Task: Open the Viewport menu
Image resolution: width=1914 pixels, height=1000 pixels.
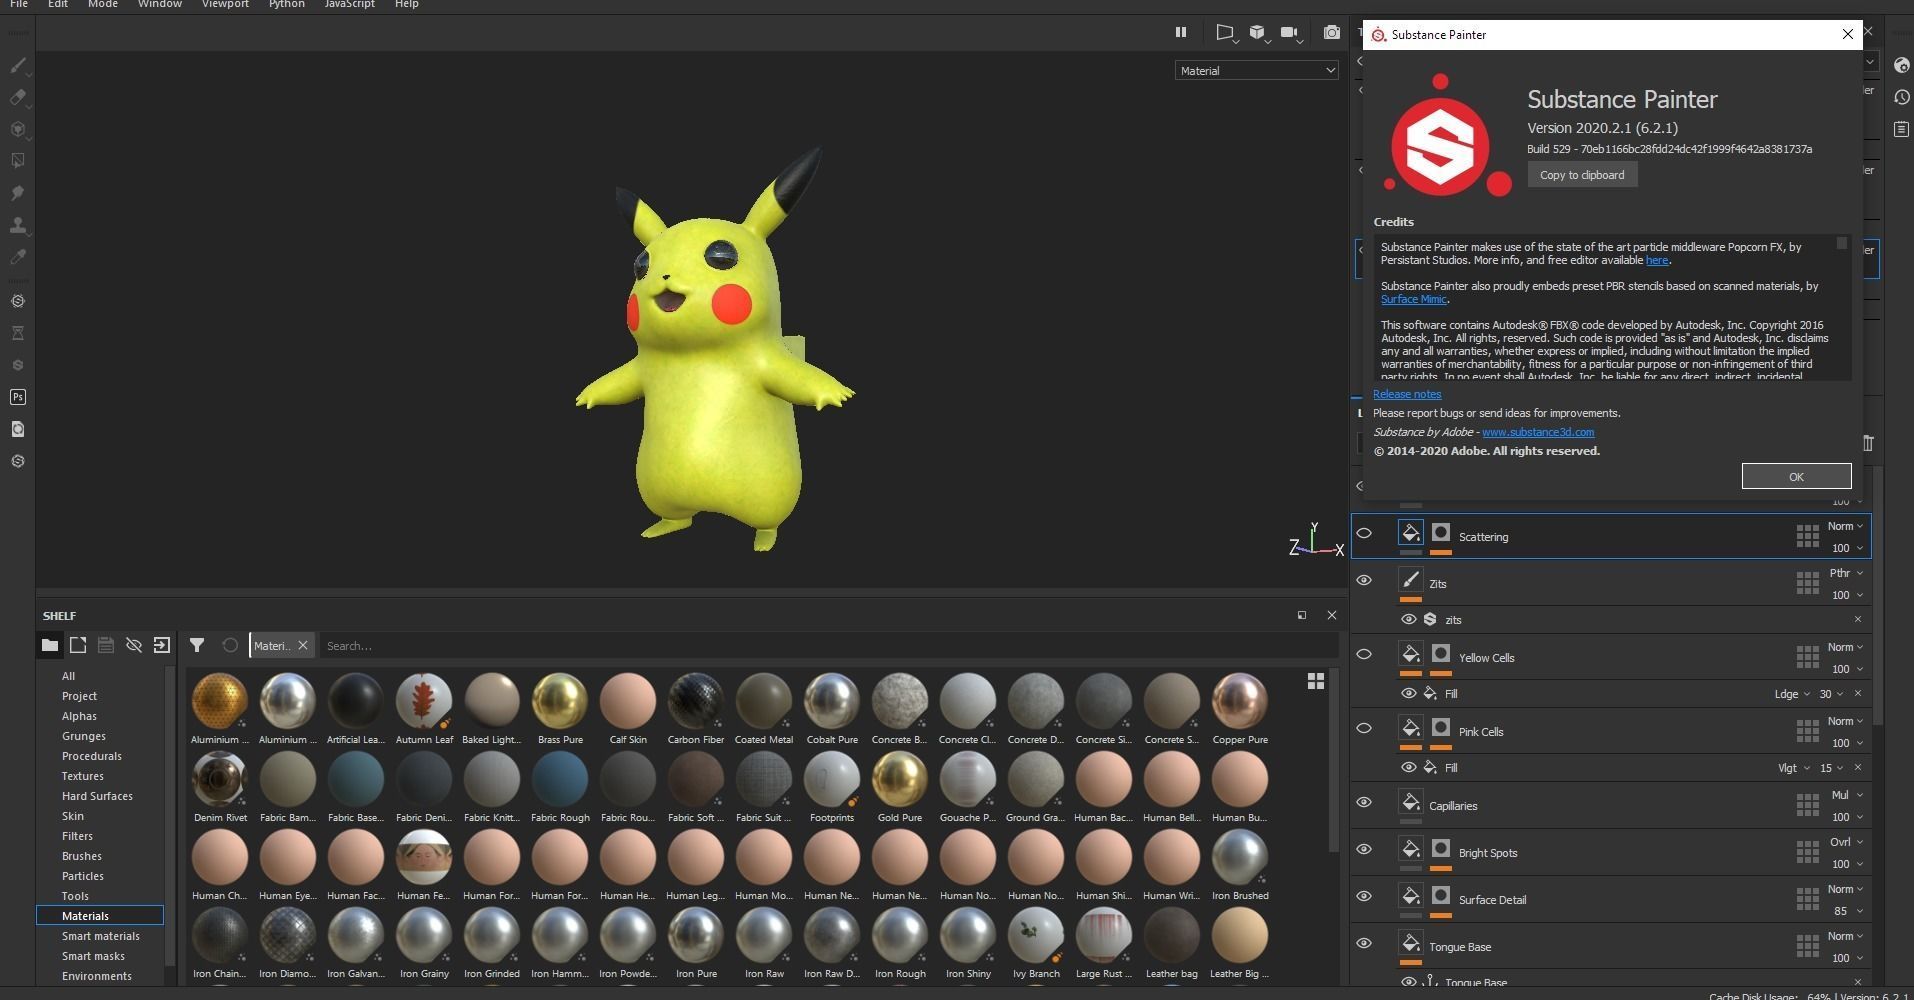Action: (x=225, y=4)
